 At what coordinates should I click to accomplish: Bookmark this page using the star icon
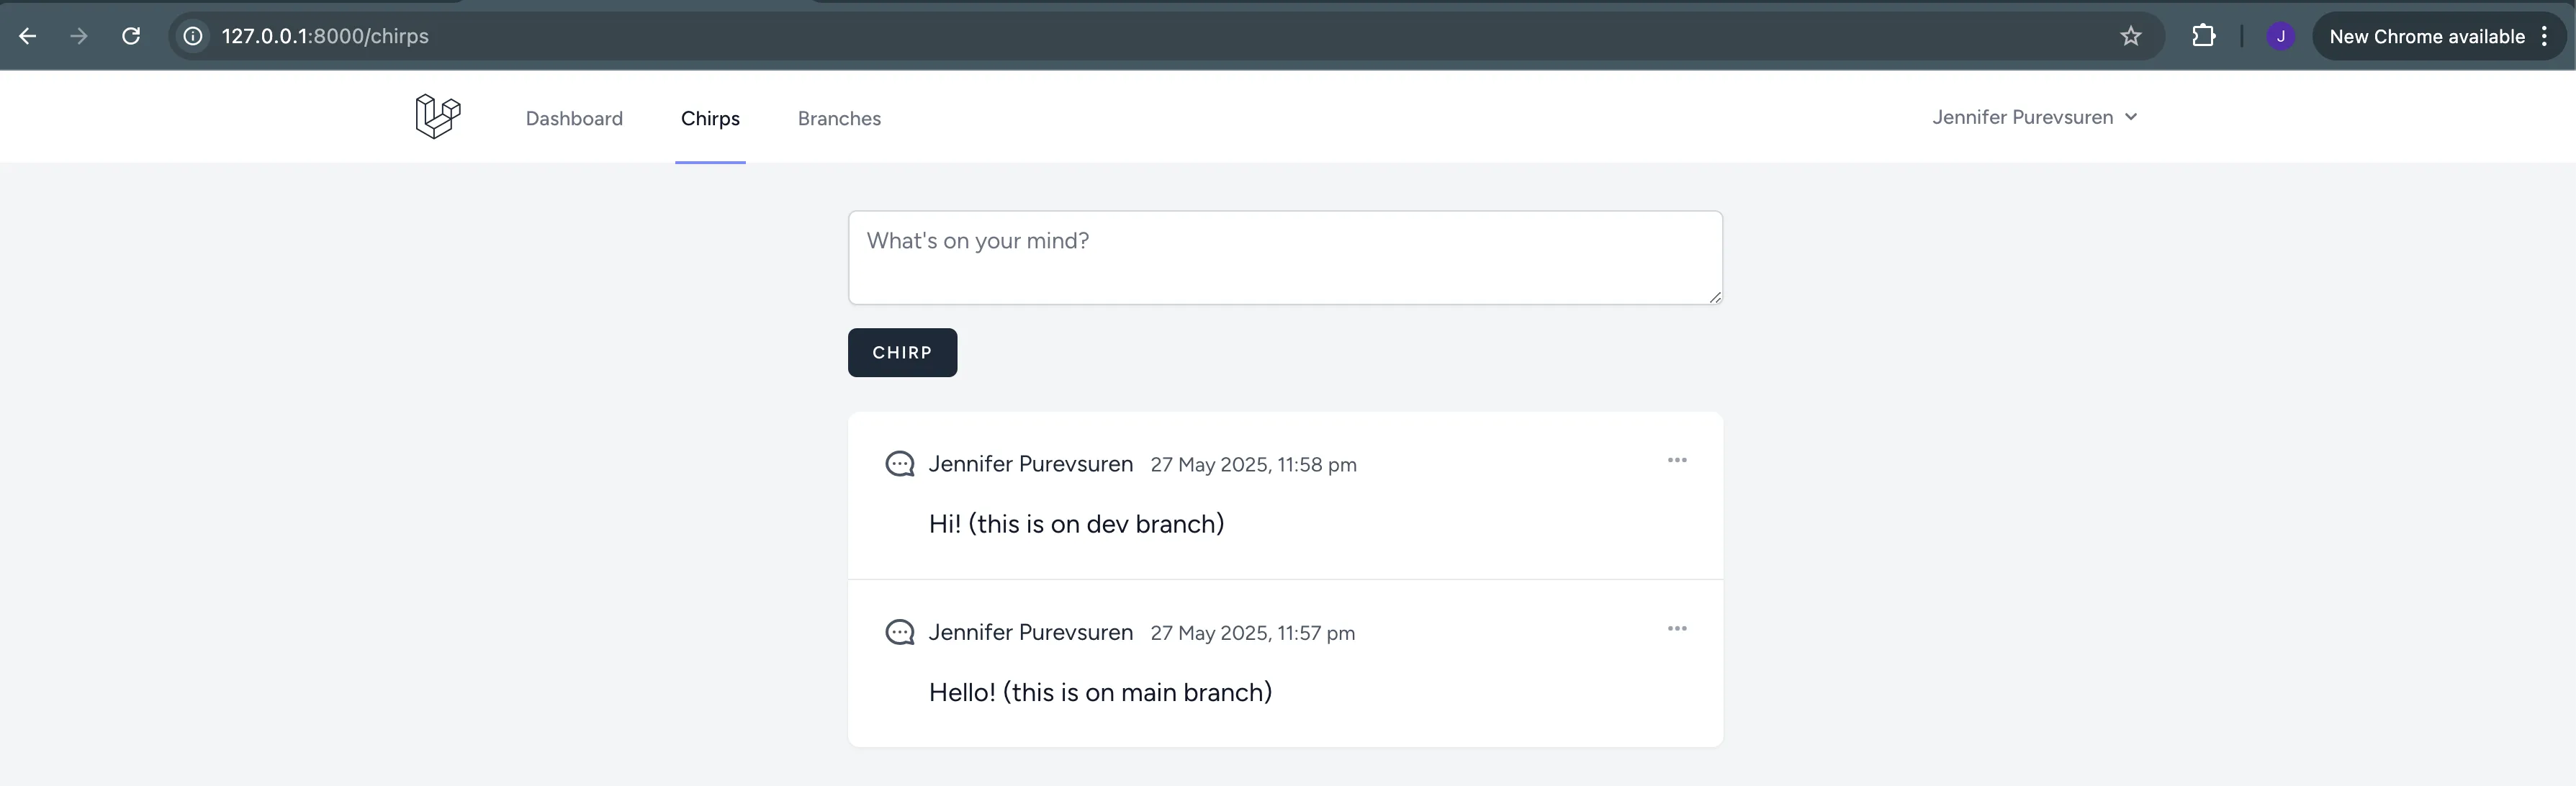pyautogui.click(x=2131, y=36)
